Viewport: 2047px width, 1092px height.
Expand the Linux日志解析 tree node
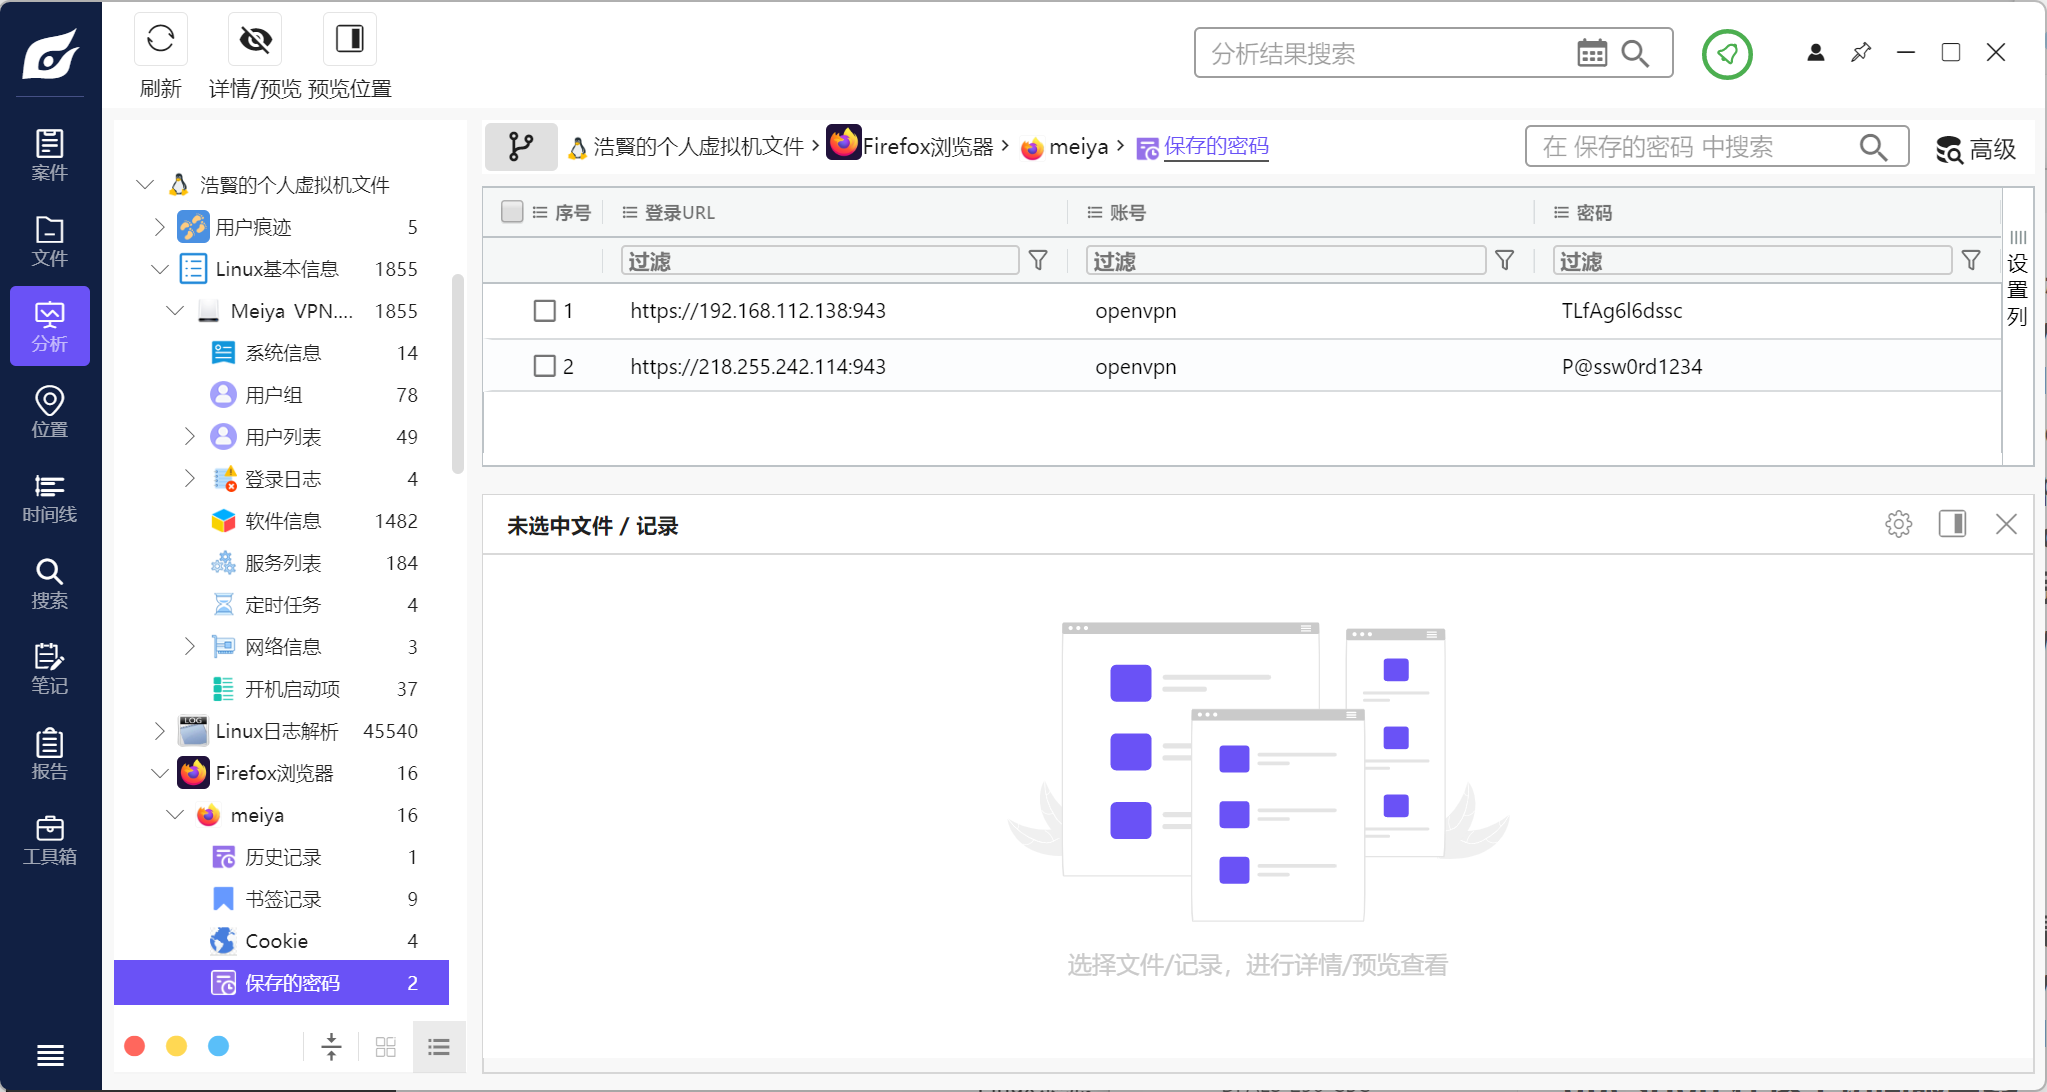click(x=159, y=731)
